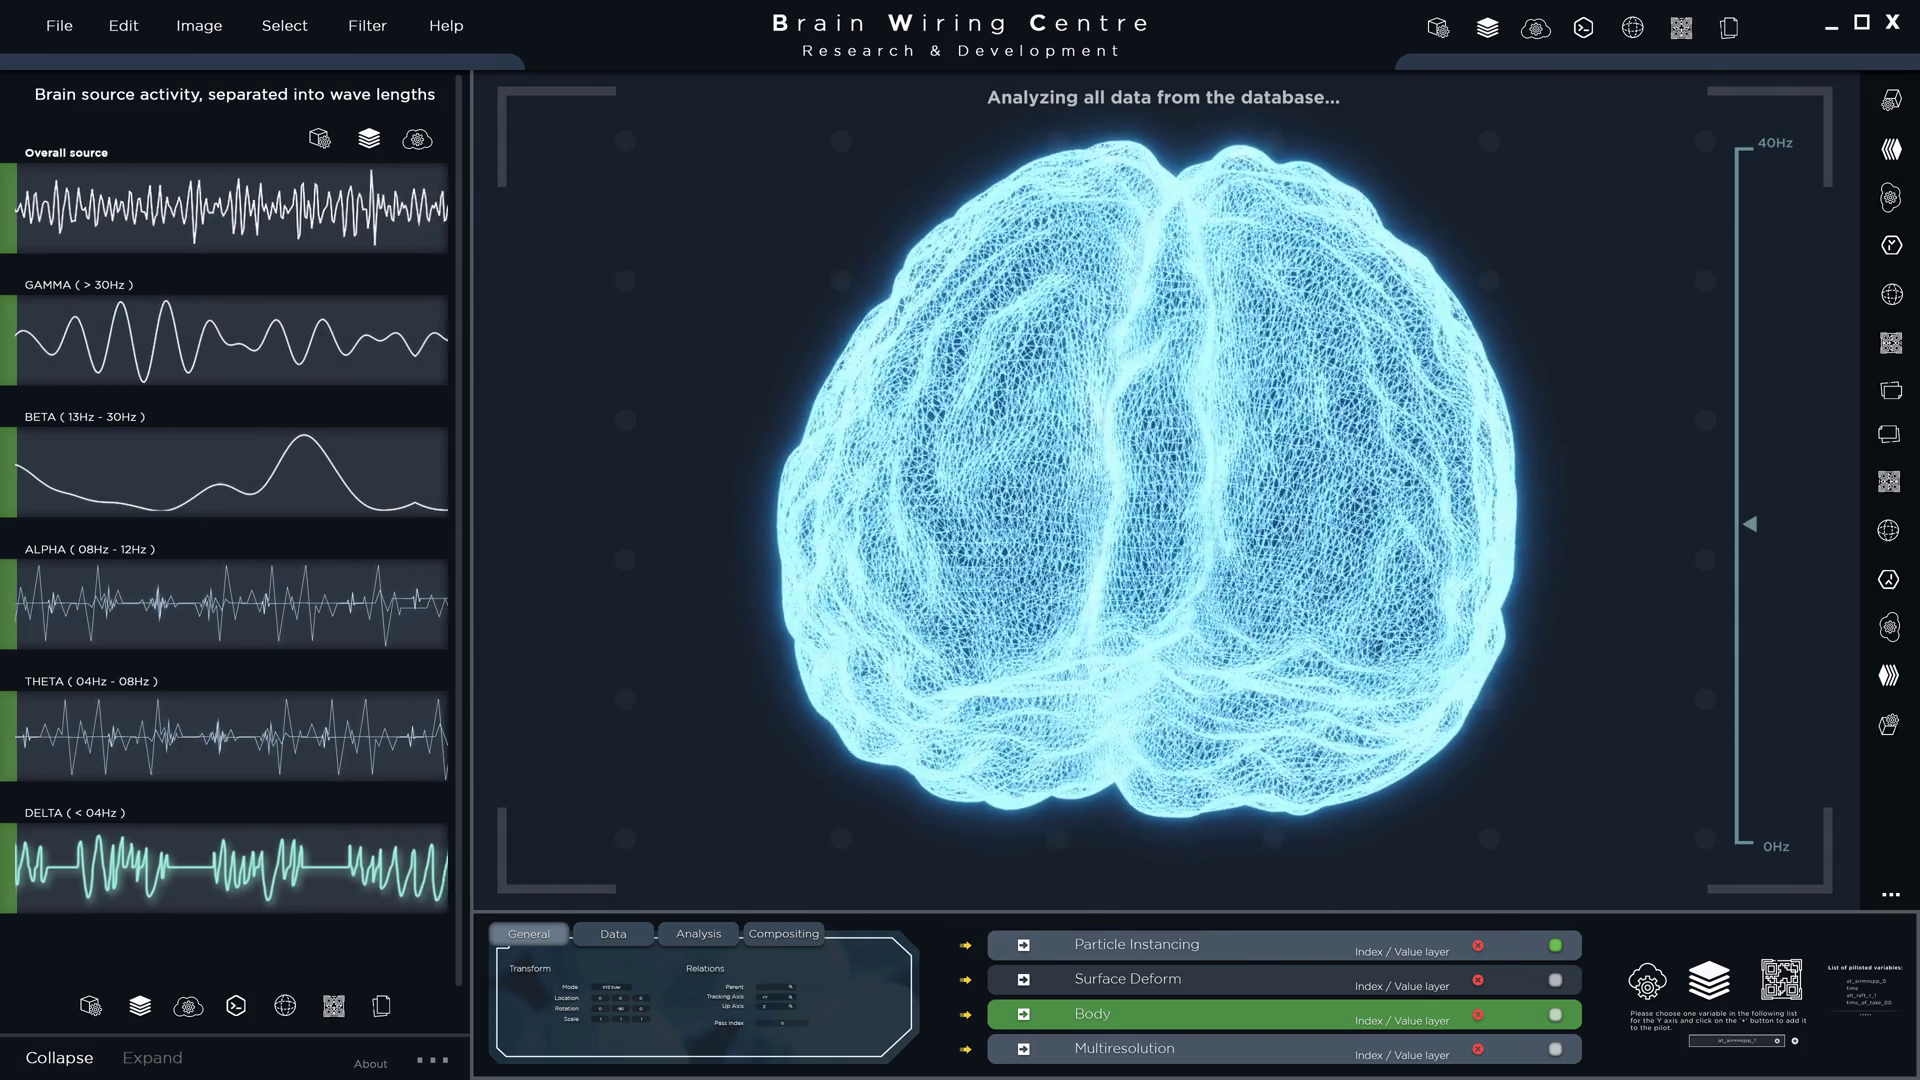The width and height of the screenshot is (1920, 1080).
Task: Toggle the Multiresolution layer switch
Action: pos(1556,1049)
